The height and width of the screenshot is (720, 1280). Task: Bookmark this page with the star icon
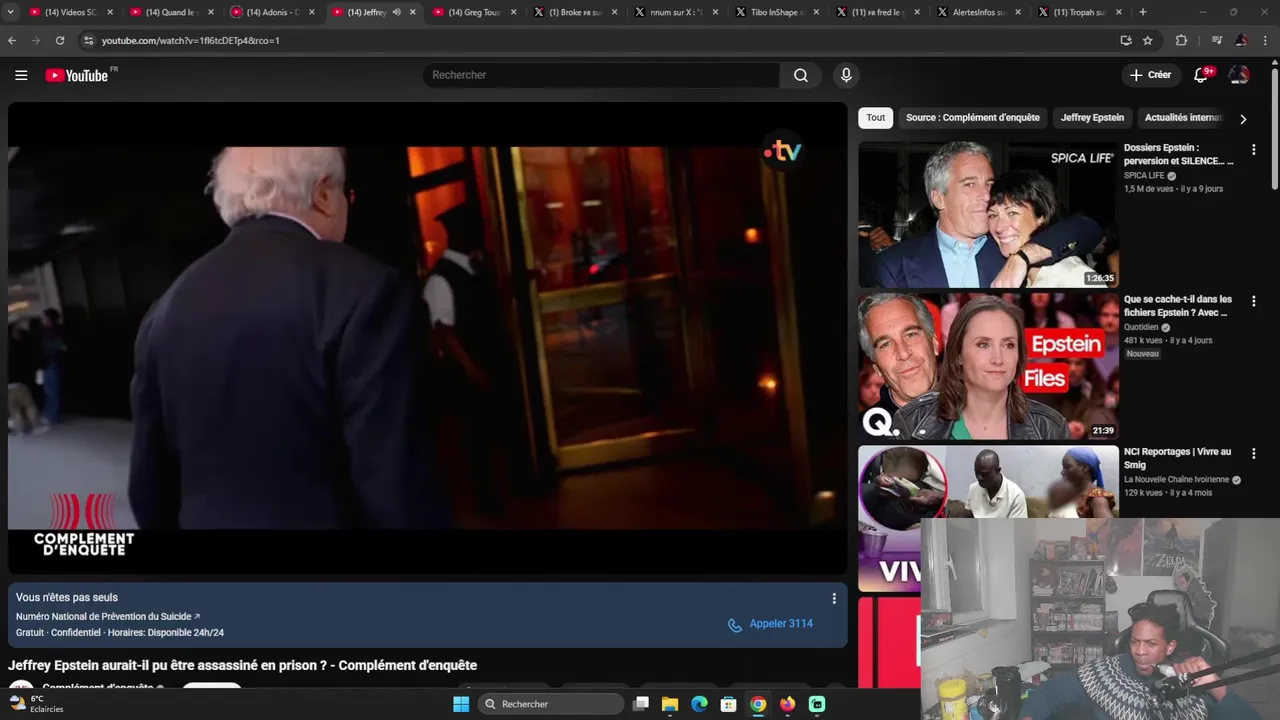point(1148,40)
